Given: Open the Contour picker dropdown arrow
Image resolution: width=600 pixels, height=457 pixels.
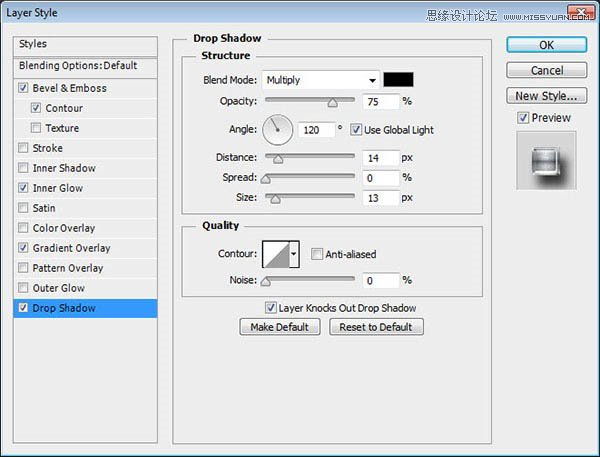Looking at the screenshot, I should [294, 254].
